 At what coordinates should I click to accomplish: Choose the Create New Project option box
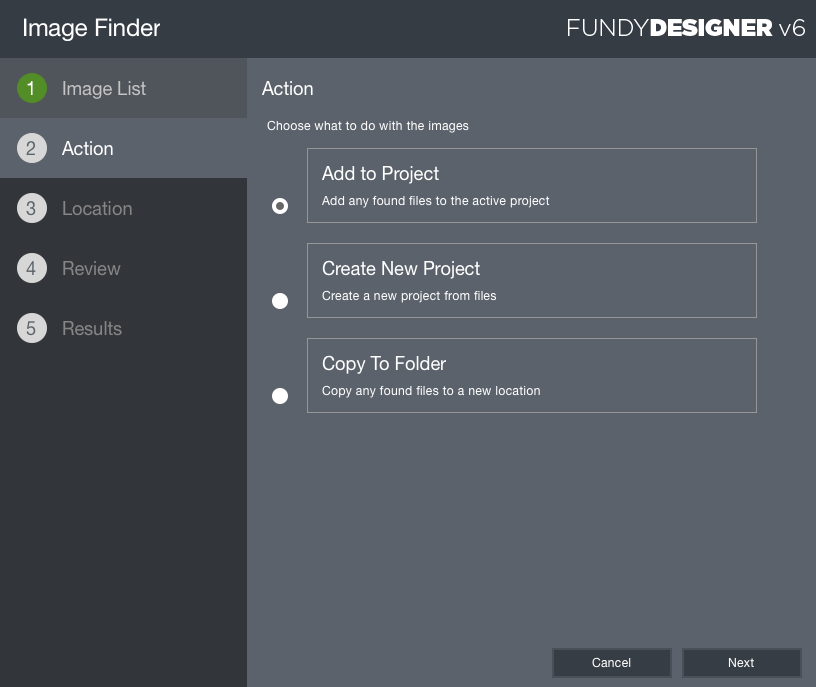tap(531, 280)
